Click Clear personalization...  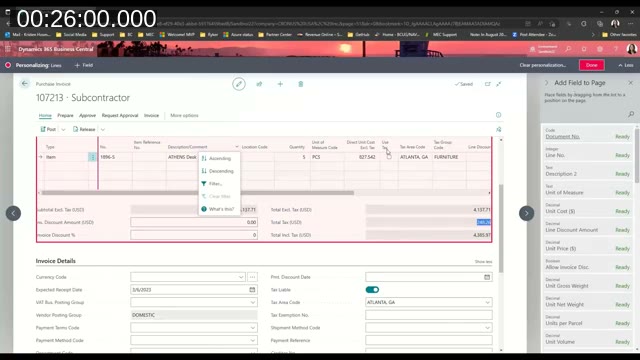click(543, 65)
